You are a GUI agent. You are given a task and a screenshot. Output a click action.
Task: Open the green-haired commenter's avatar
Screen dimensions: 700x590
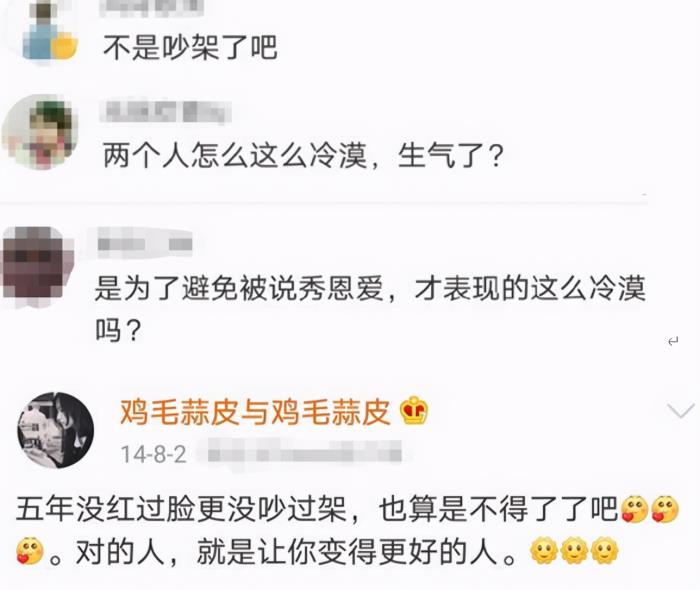tap(40, 132)
